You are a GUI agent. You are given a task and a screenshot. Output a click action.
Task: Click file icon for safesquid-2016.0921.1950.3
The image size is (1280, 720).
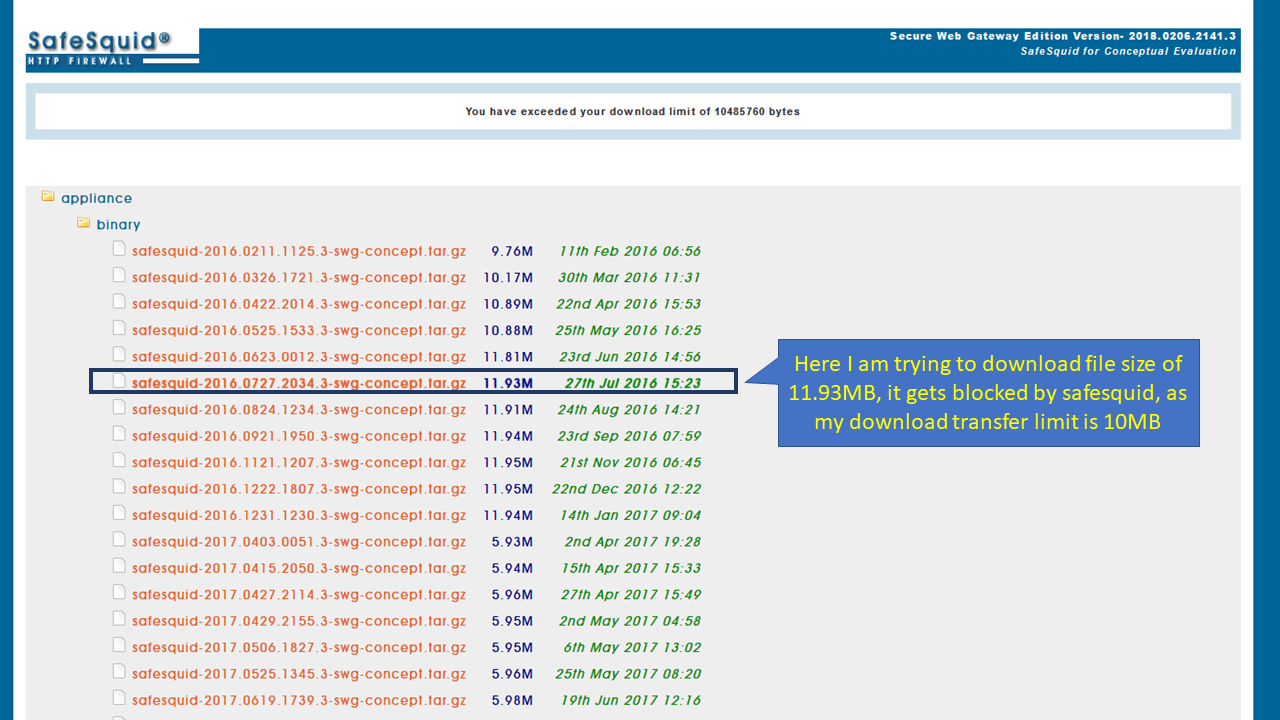pyautogui.click(x=119, y=434)
